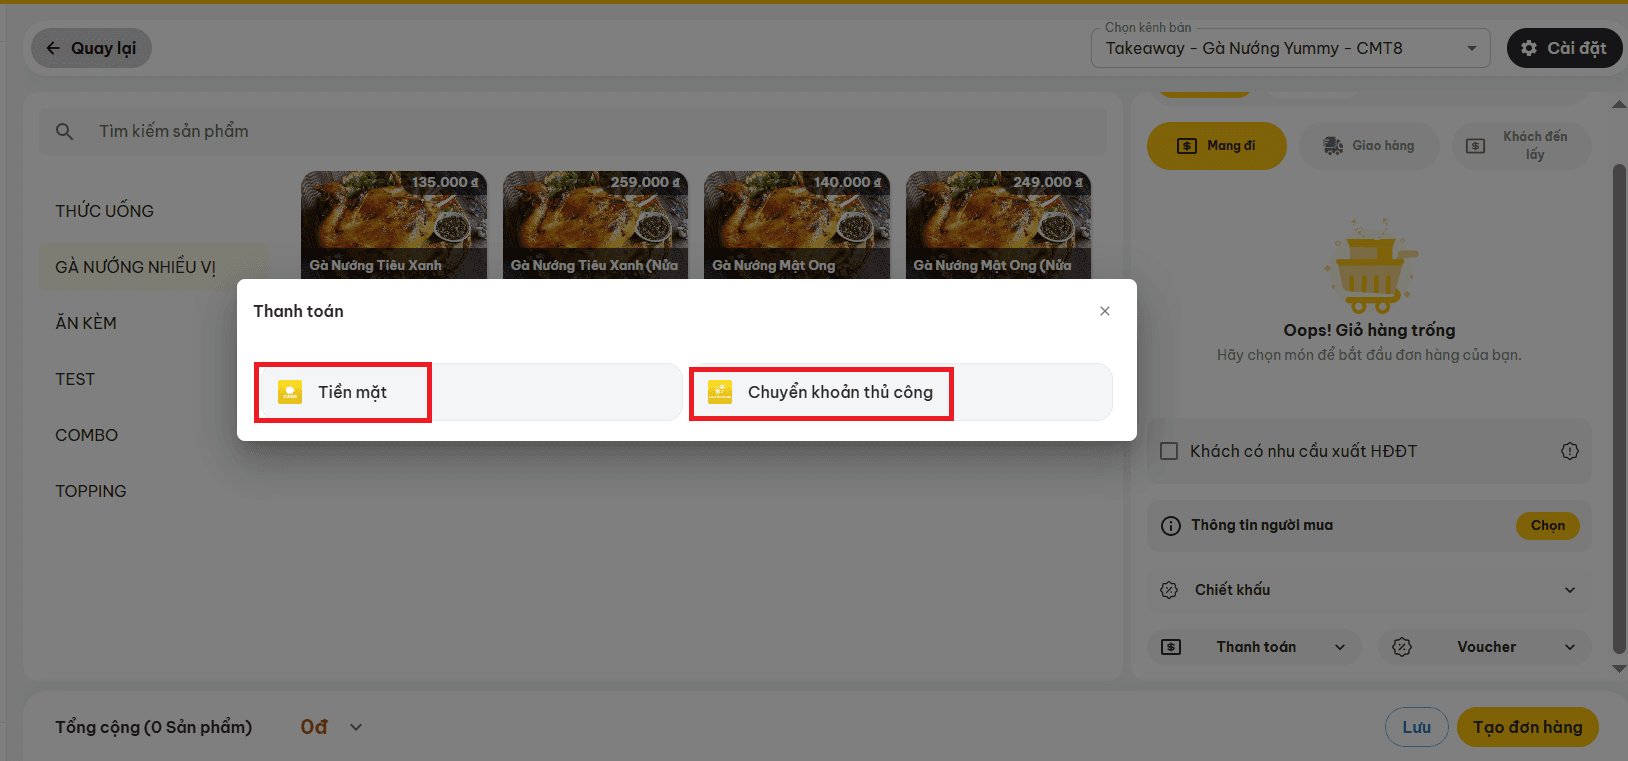
Task: Choose Chuyển khoản thủ công payment method
Action: click(x=899, y=392)
